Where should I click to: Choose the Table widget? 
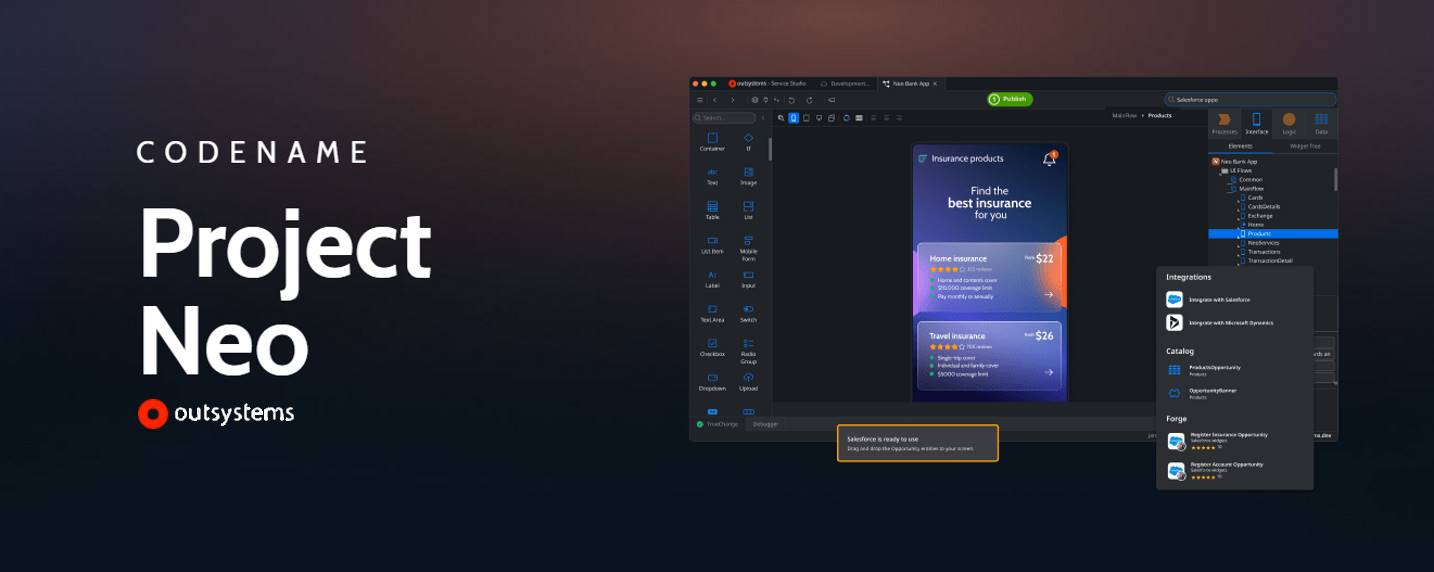coord(712,210)
